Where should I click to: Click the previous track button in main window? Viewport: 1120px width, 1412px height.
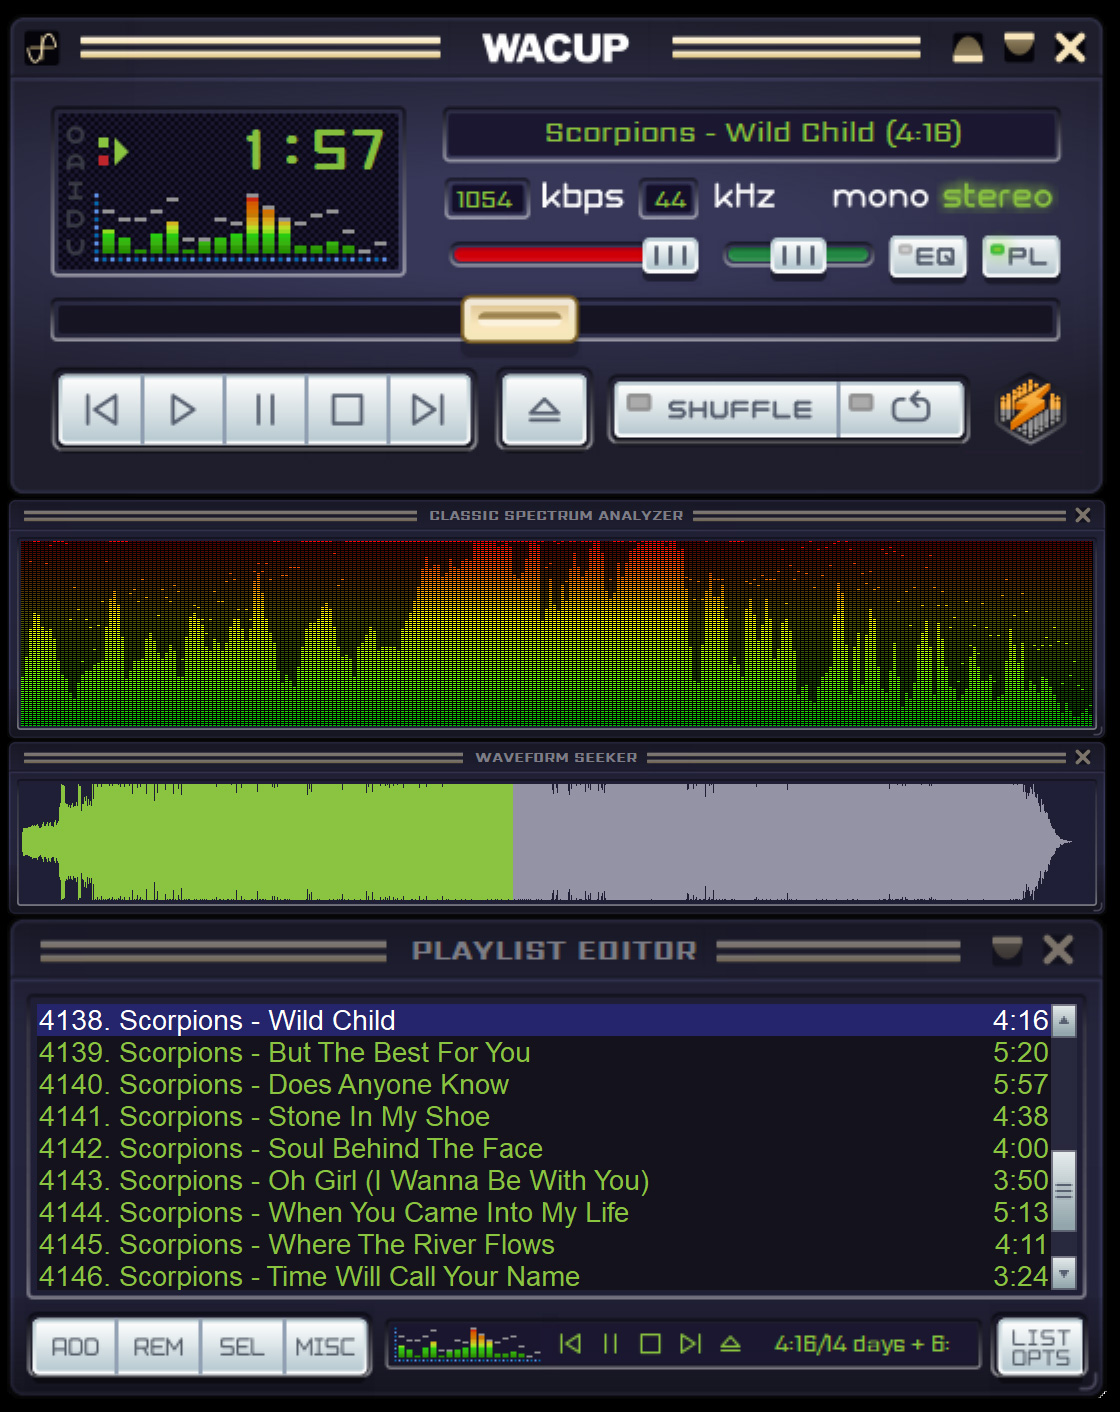point(101,410)
